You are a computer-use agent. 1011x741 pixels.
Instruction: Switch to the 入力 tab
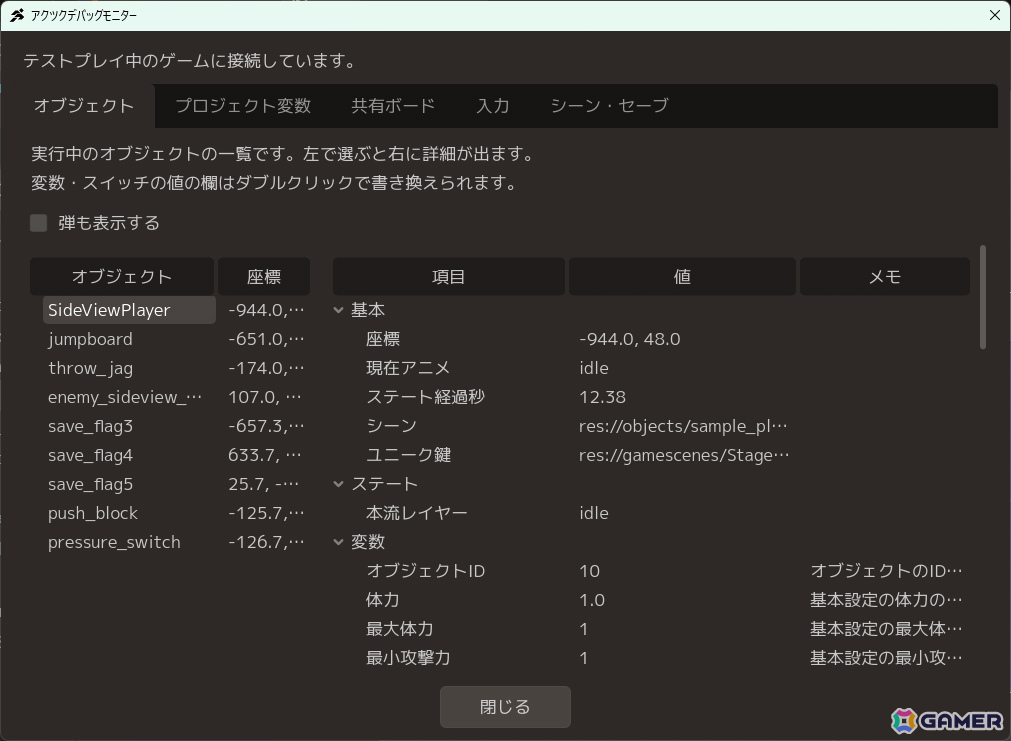(x=493, y=106)
